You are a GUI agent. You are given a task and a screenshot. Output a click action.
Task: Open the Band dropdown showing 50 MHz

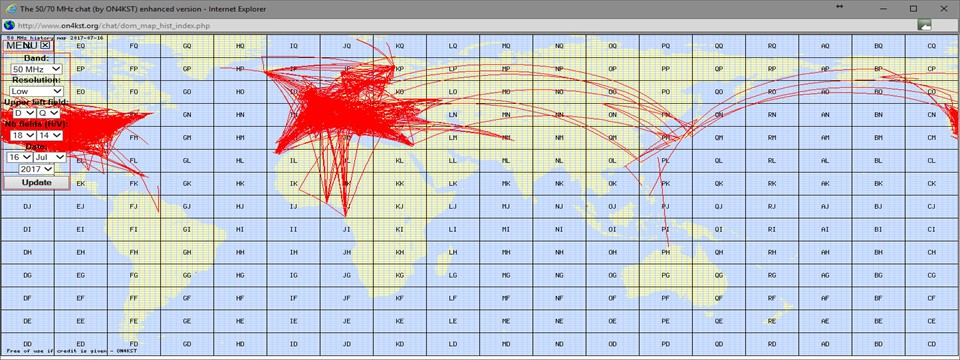[36, 69]
